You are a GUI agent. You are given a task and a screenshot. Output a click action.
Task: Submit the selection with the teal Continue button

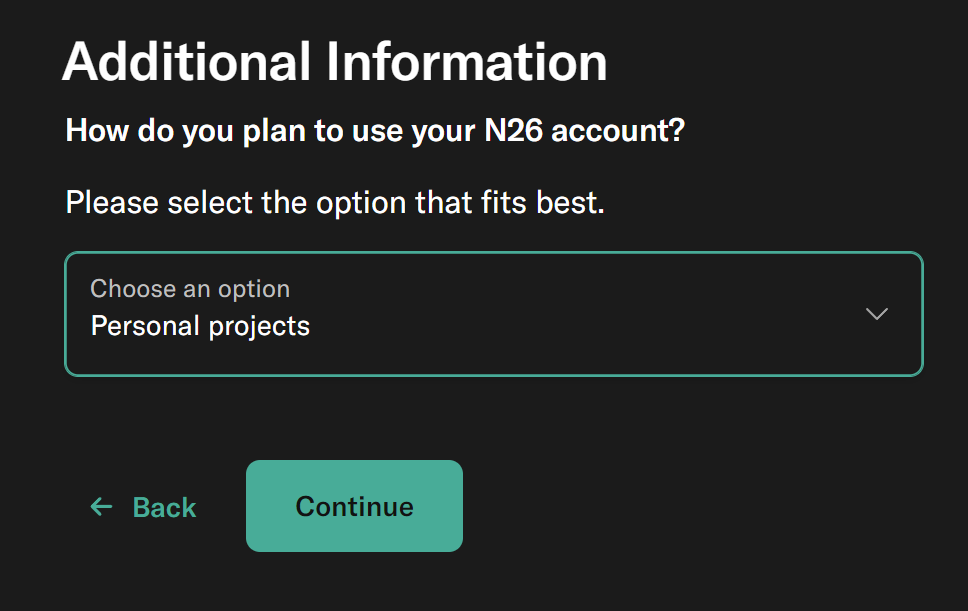pos(354,506)
